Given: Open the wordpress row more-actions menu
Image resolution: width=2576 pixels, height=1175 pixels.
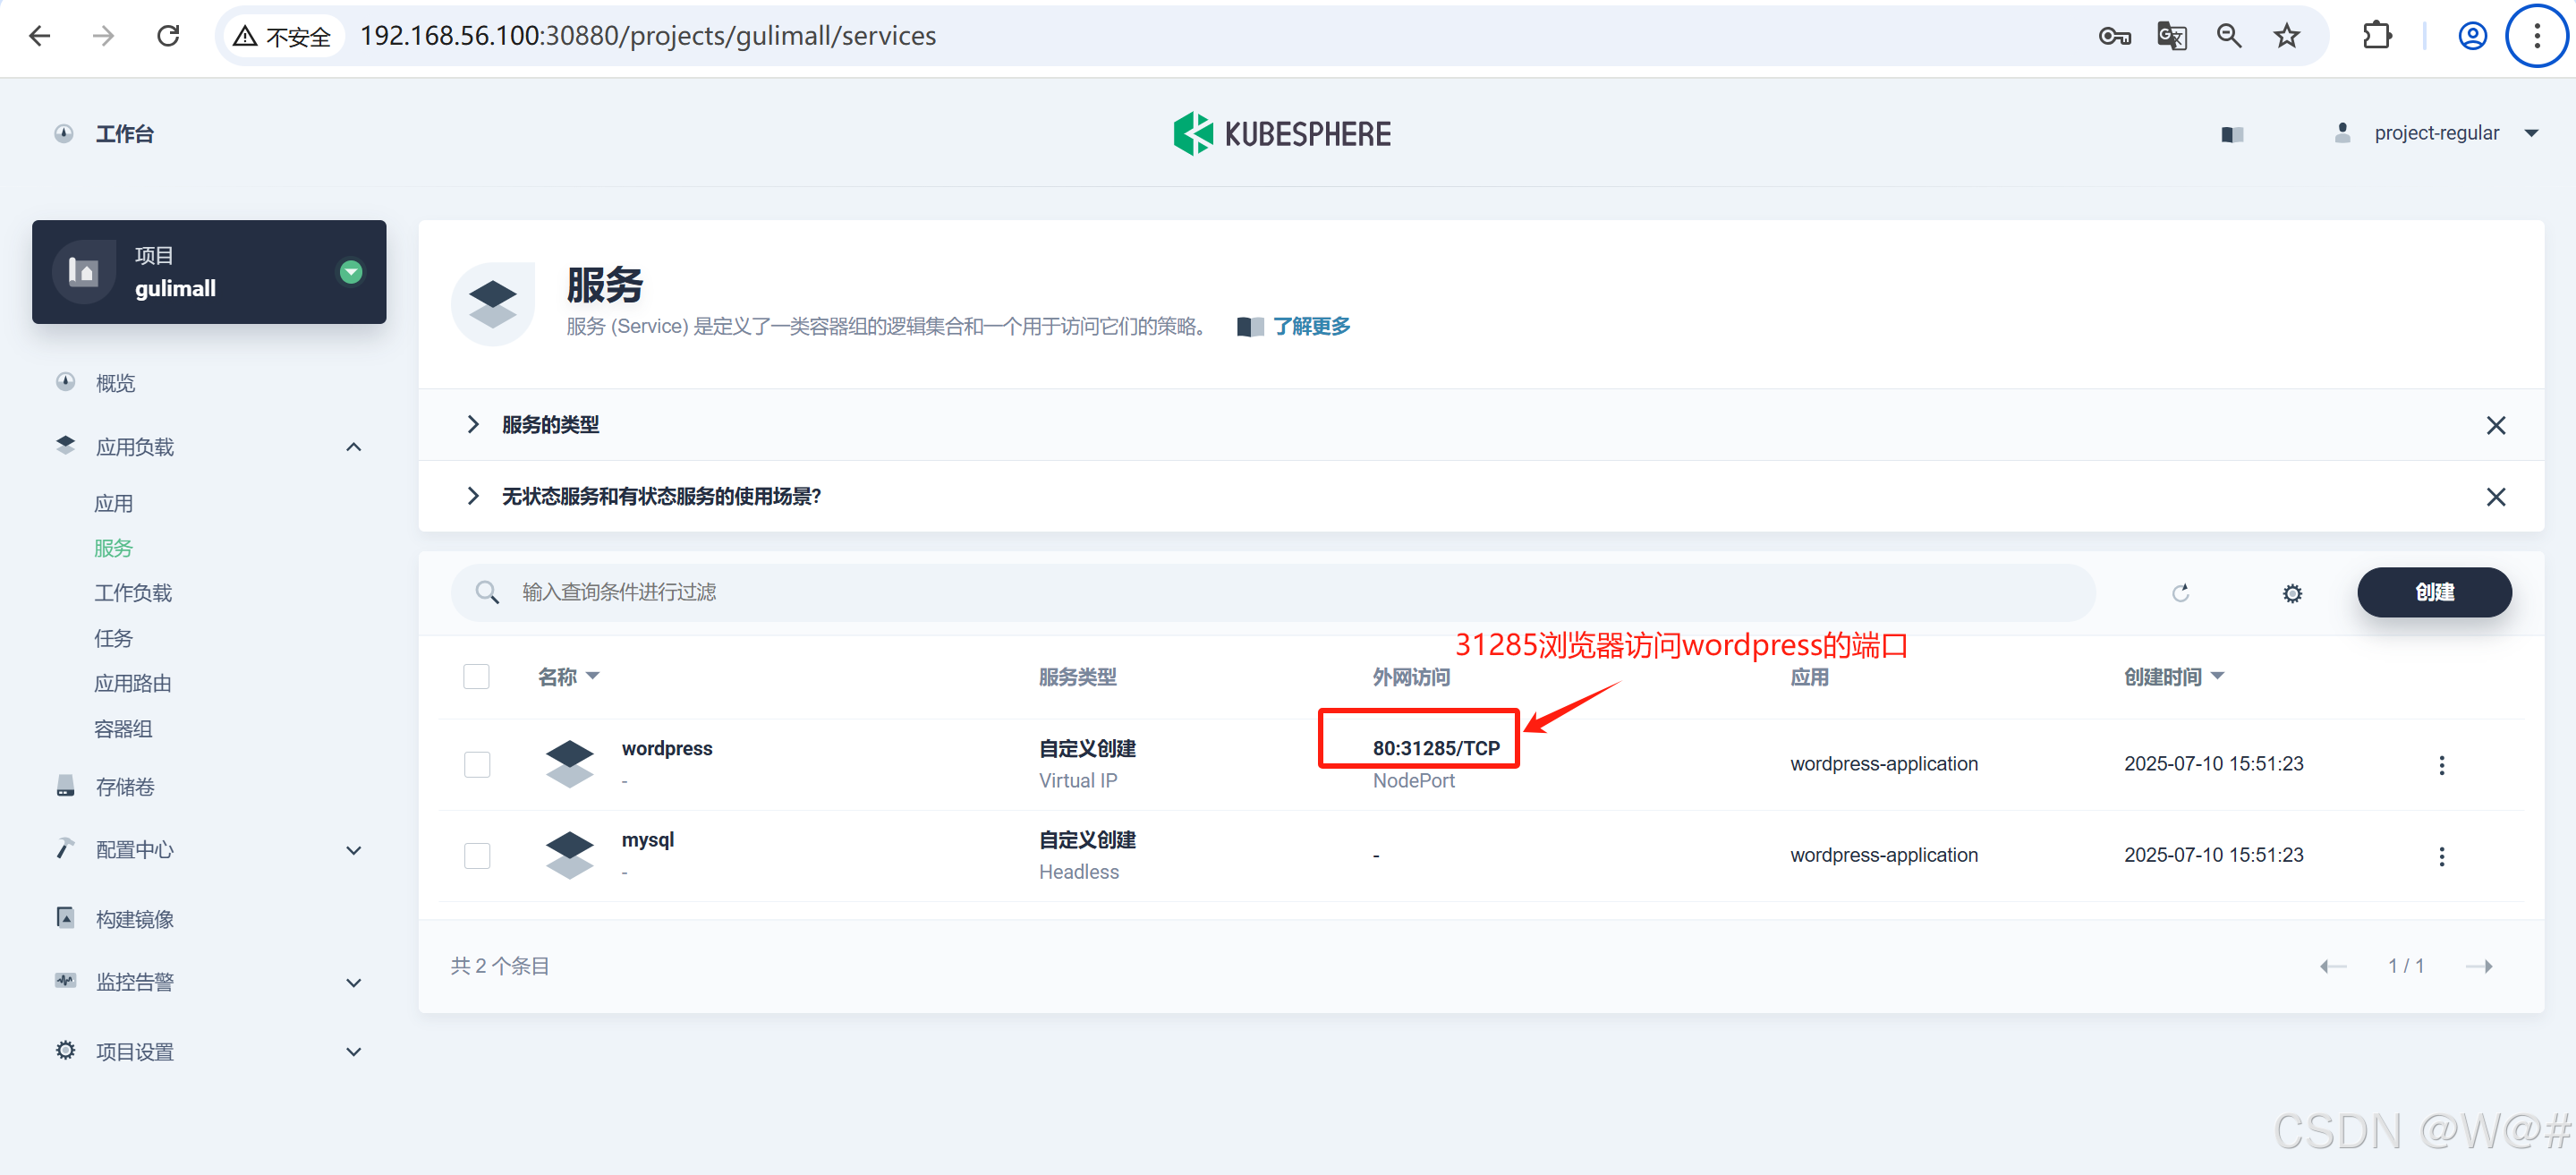Looking at the screenshot, I should pyautogui.click(x=2441, y=765).
